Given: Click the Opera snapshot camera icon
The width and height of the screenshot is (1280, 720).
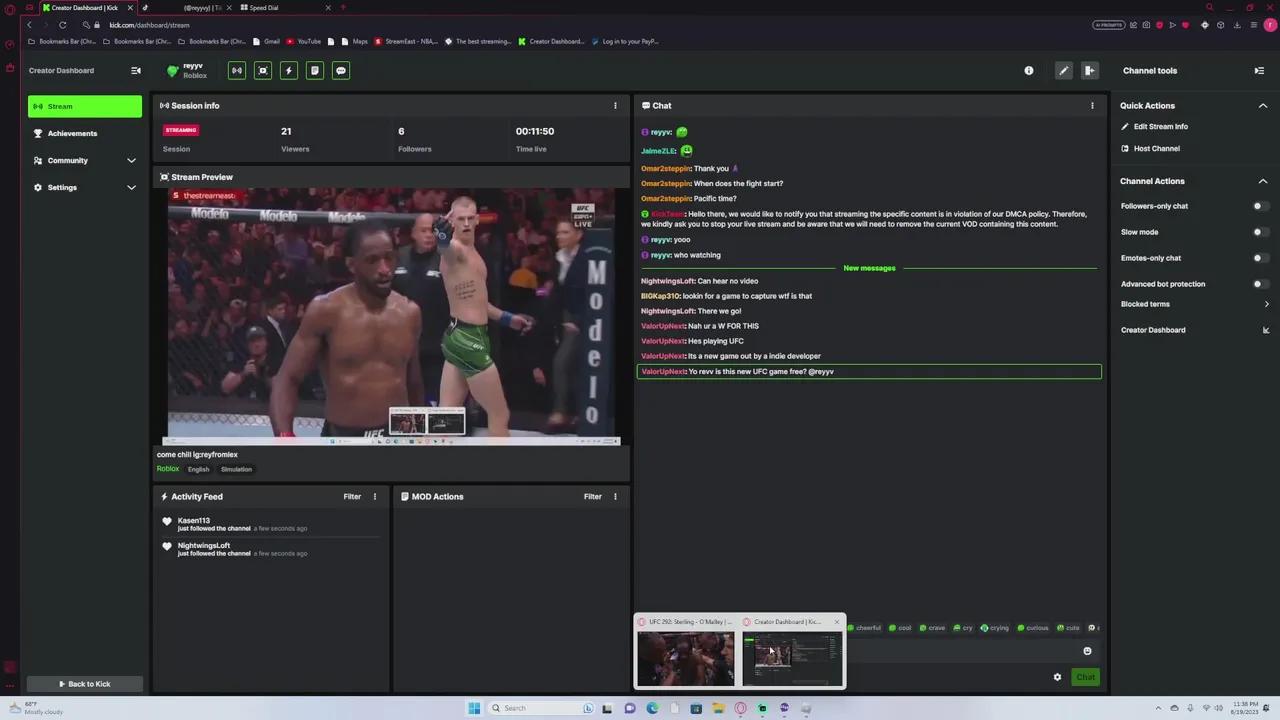Looking at the screenshot, I should point(1146,25).
